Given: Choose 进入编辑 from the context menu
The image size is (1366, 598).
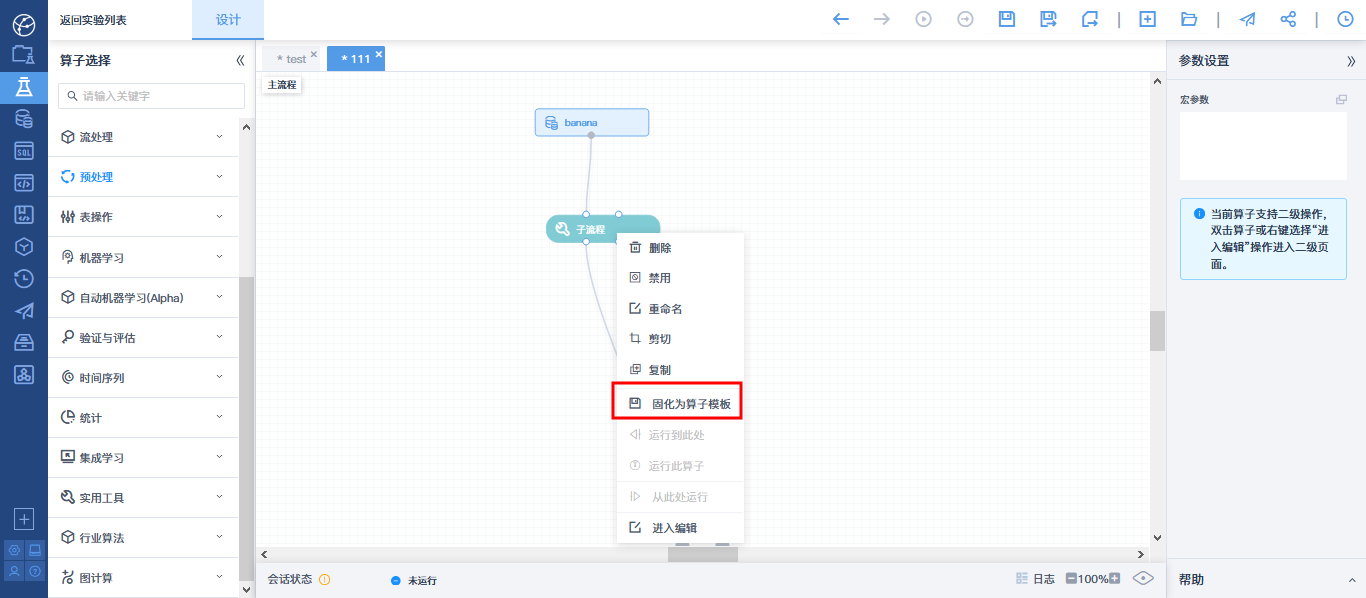Looking at the screenshot, I should point(680,528).
